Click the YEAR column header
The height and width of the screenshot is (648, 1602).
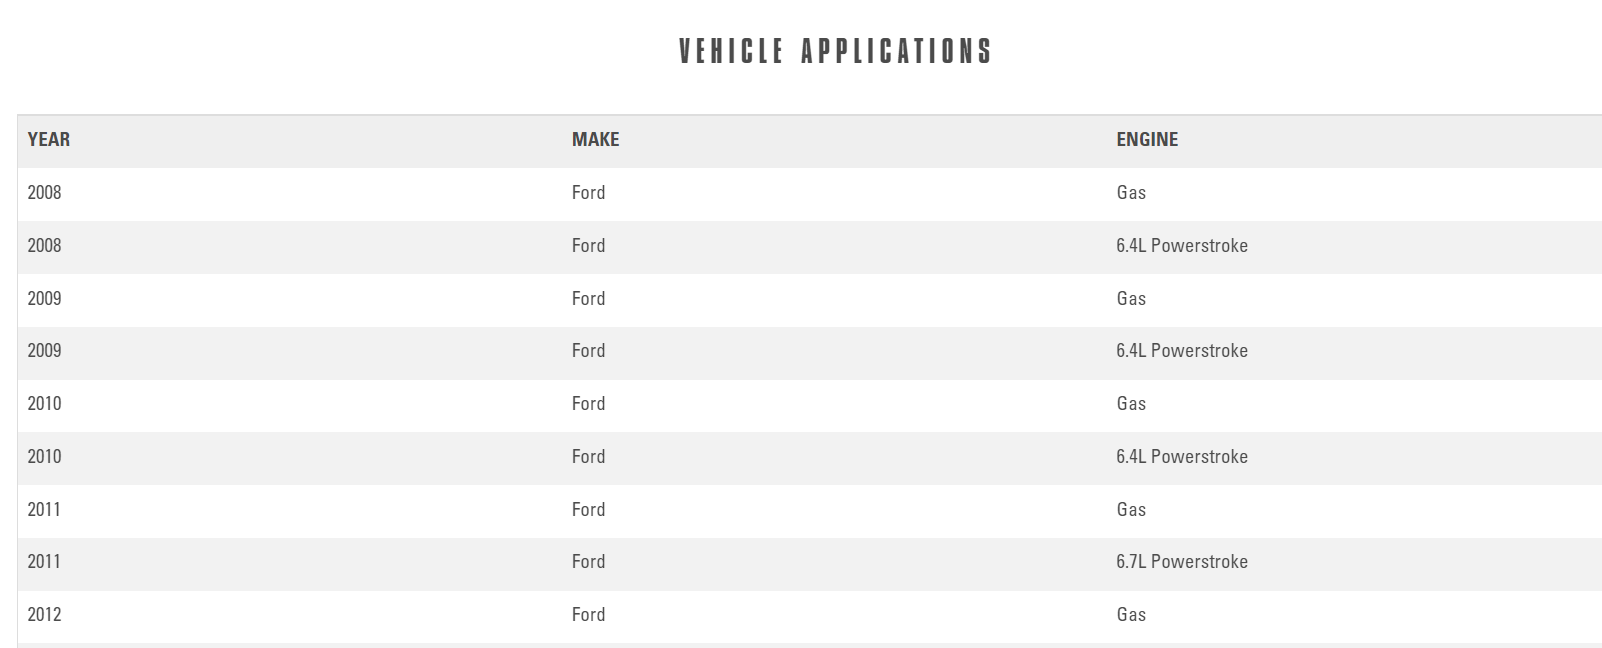(49, 140)
